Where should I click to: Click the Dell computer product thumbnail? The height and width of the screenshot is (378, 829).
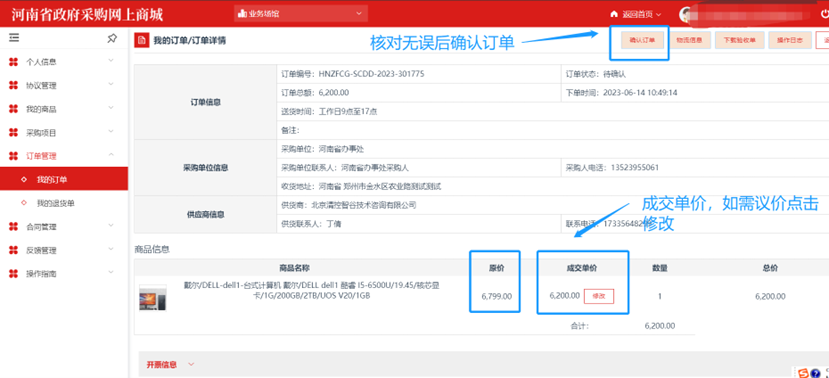pos(153,297)
